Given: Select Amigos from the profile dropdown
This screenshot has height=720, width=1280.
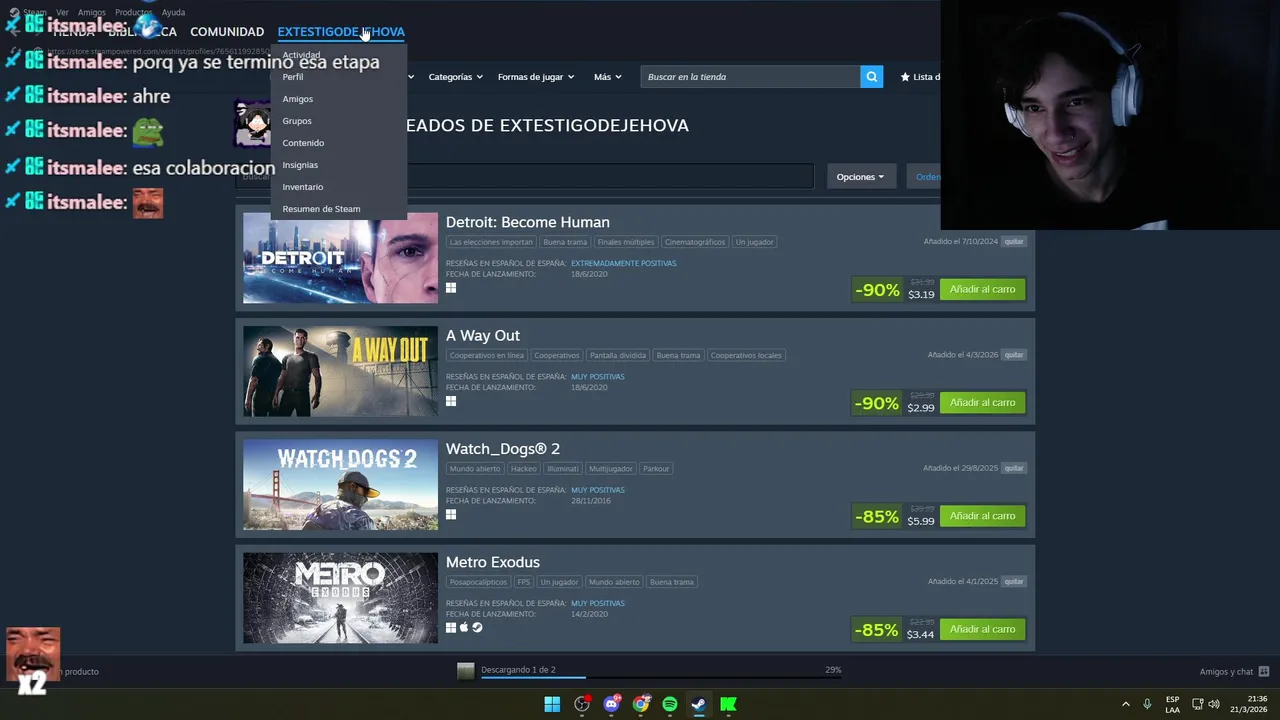Looking at the screenshot, I should pos(298,99).
